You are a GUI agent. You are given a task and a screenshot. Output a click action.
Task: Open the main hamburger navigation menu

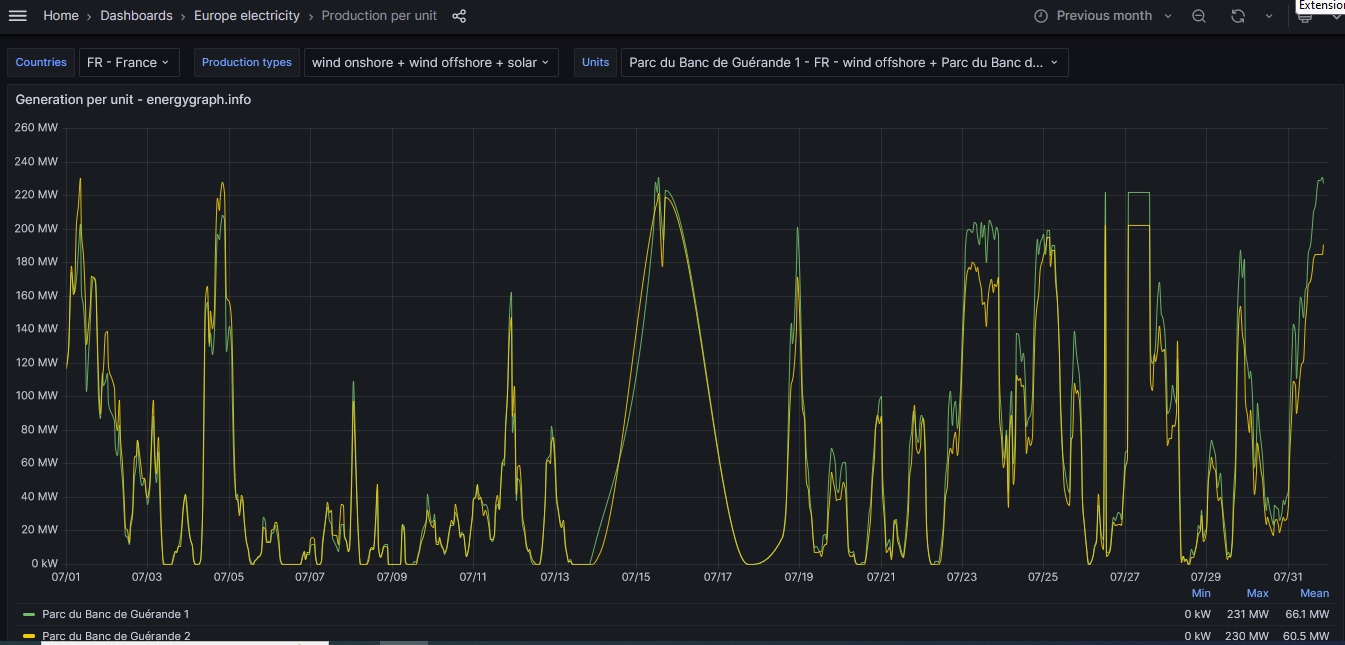click(x=18, y=16)
